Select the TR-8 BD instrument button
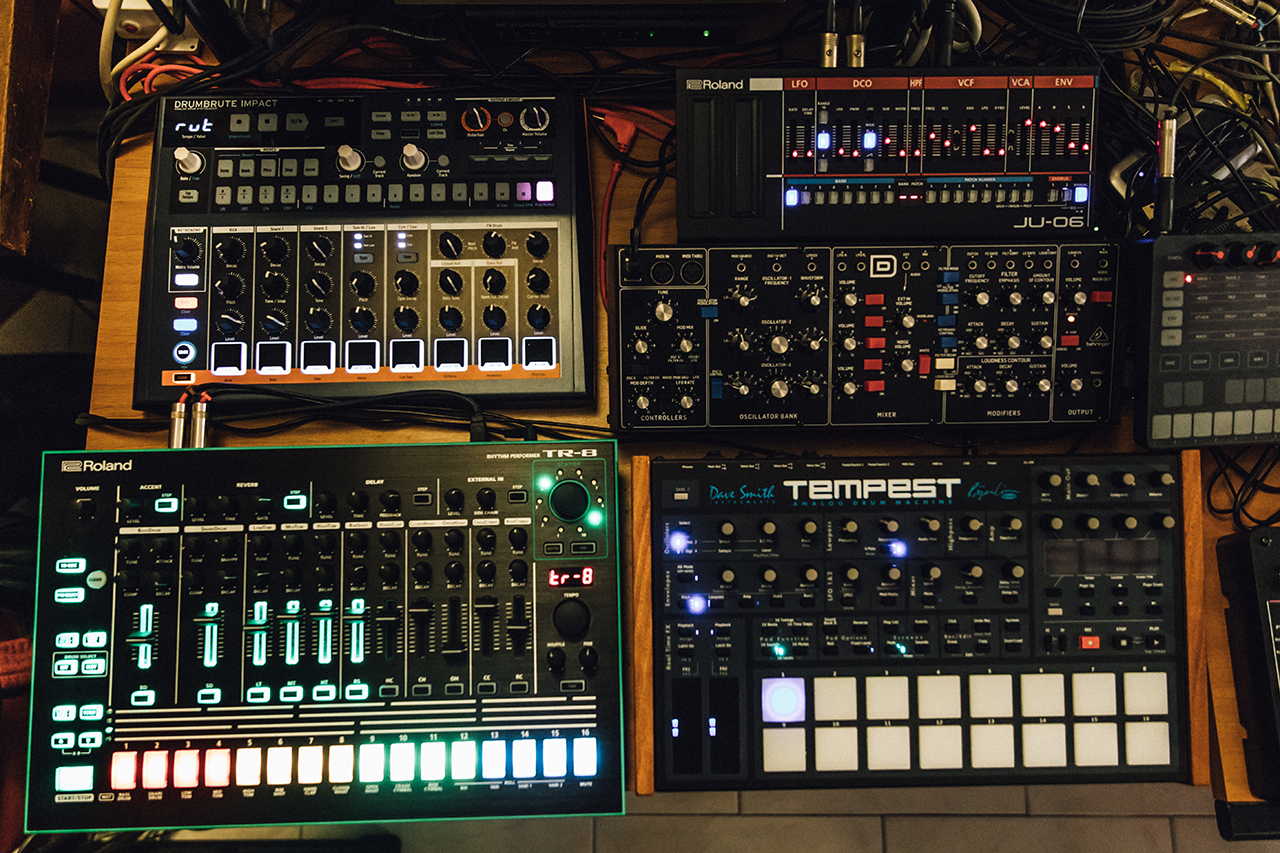The width and height of the screenshot is (1280, 853). pyautogui.click(x=142, y=697)
